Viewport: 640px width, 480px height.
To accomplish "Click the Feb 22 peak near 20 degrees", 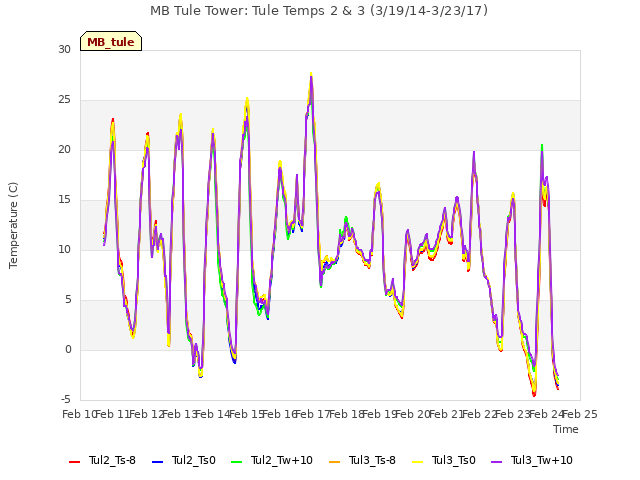I will click(474, 153).
